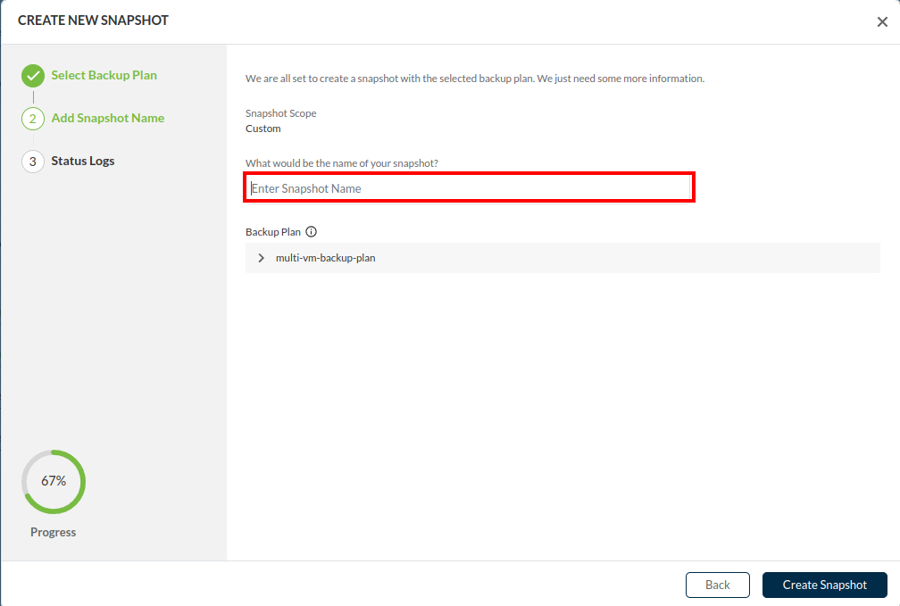The height and width of the screenshot is (606, 900).
Task: Click the step 3 number circle
Action: click(x=33, y=161)
